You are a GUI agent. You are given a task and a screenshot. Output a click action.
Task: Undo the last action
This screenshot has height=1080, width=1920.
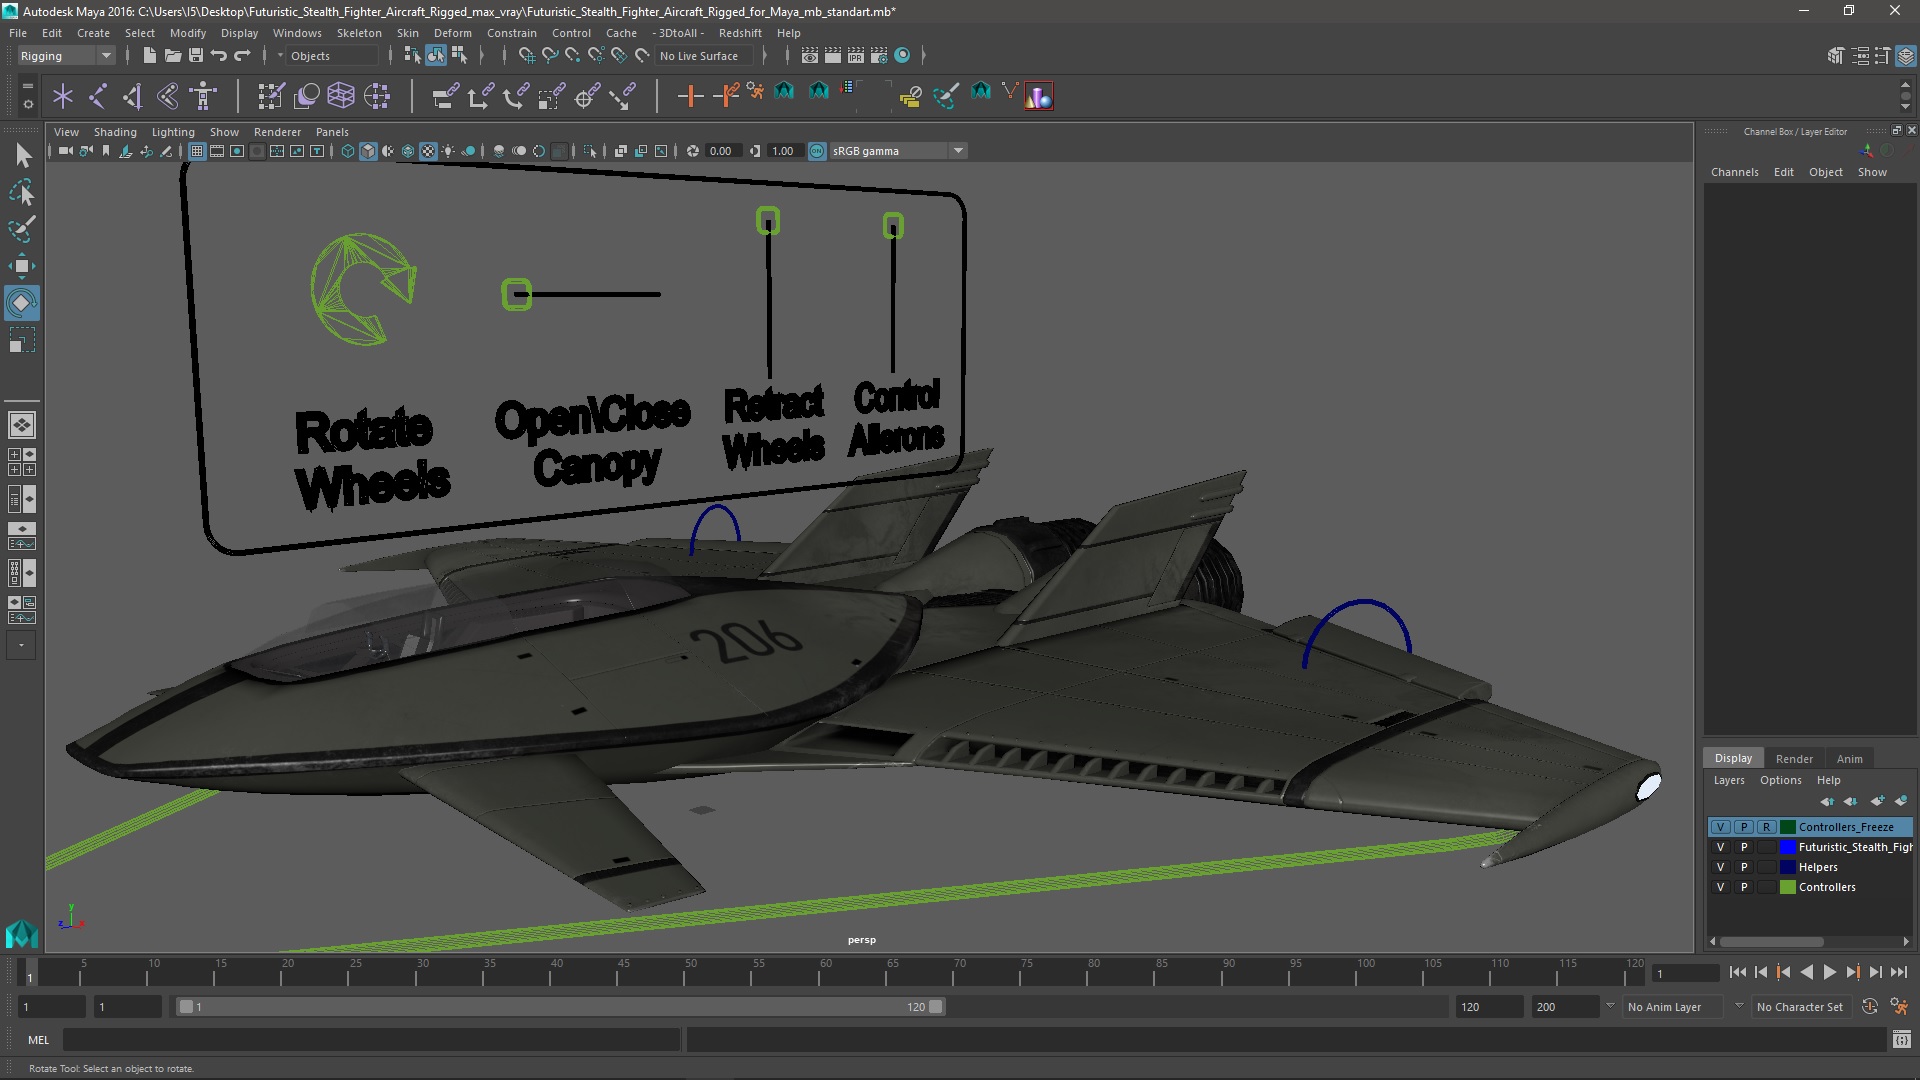(218, 56)
